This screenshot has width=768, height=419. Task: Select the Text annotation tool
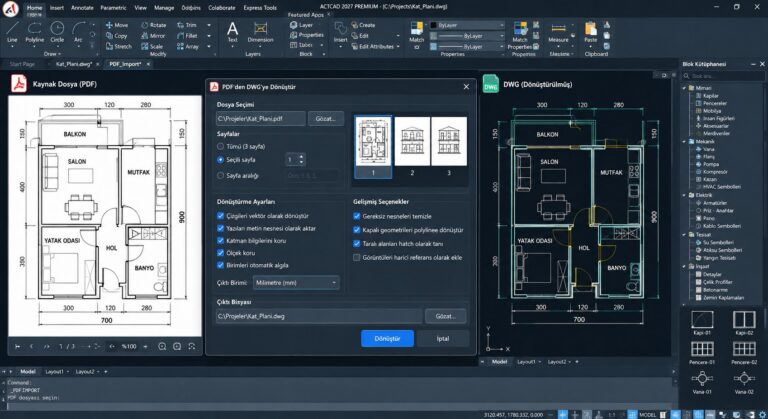[x=233, y=32]
